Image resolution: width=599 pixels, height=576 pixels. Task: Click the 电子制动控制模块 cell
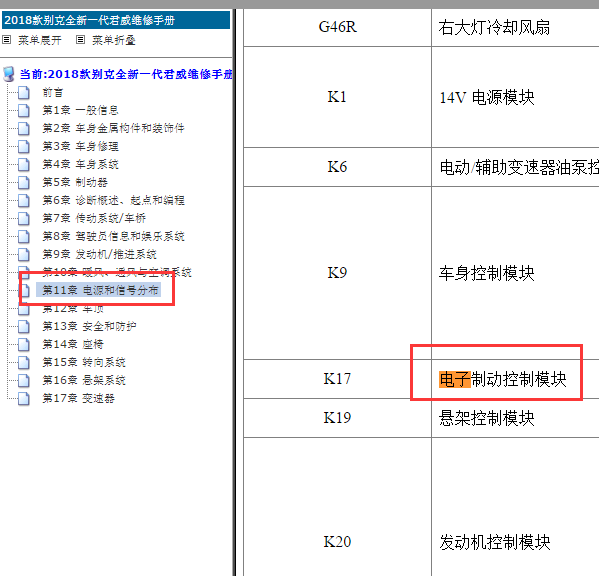515,379
